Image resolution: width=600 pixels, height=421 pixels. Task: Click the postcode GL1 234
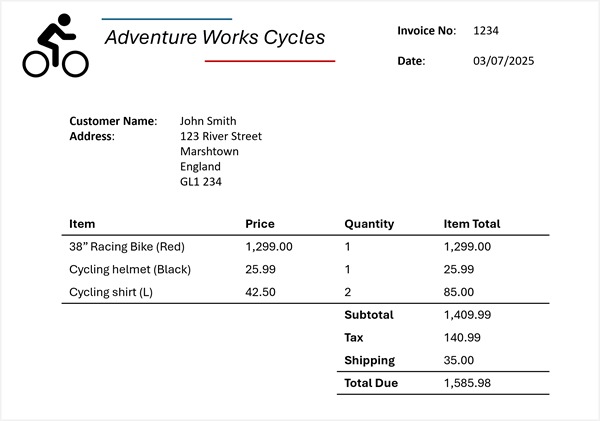201,182
